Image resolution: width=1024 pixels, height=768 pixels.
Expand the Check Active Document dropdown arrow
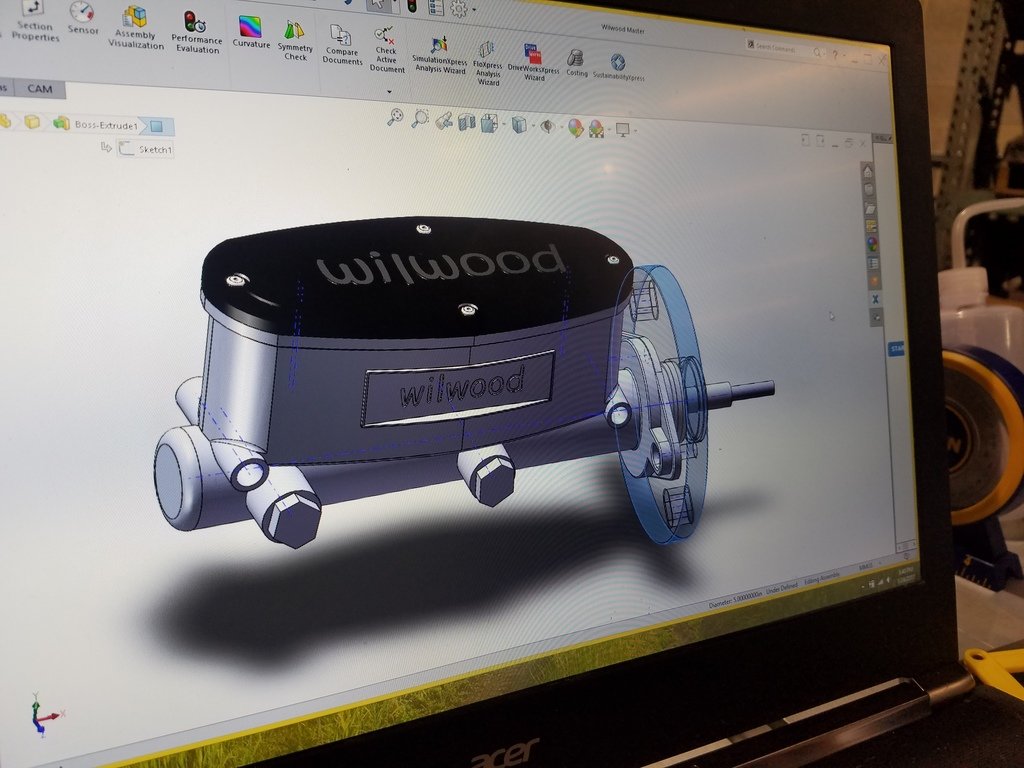tap(389, 91)
